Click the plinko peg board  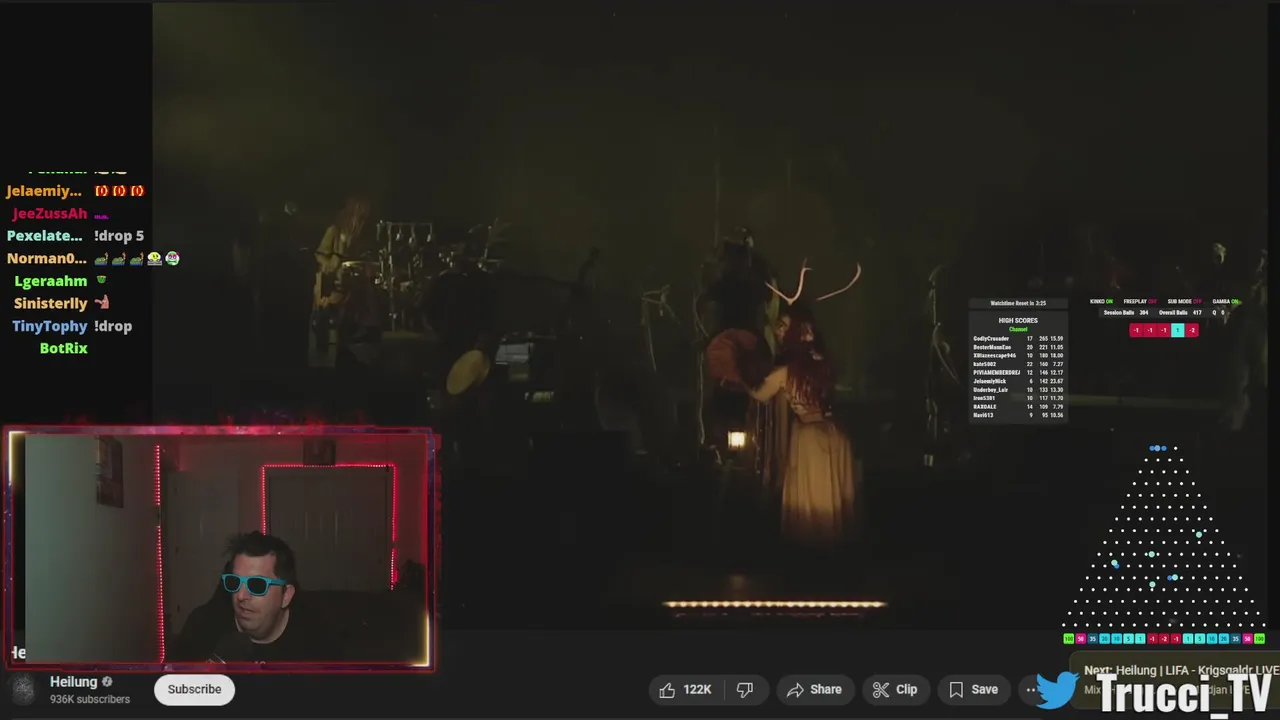pyautogui.click(x=1165, y=538)
